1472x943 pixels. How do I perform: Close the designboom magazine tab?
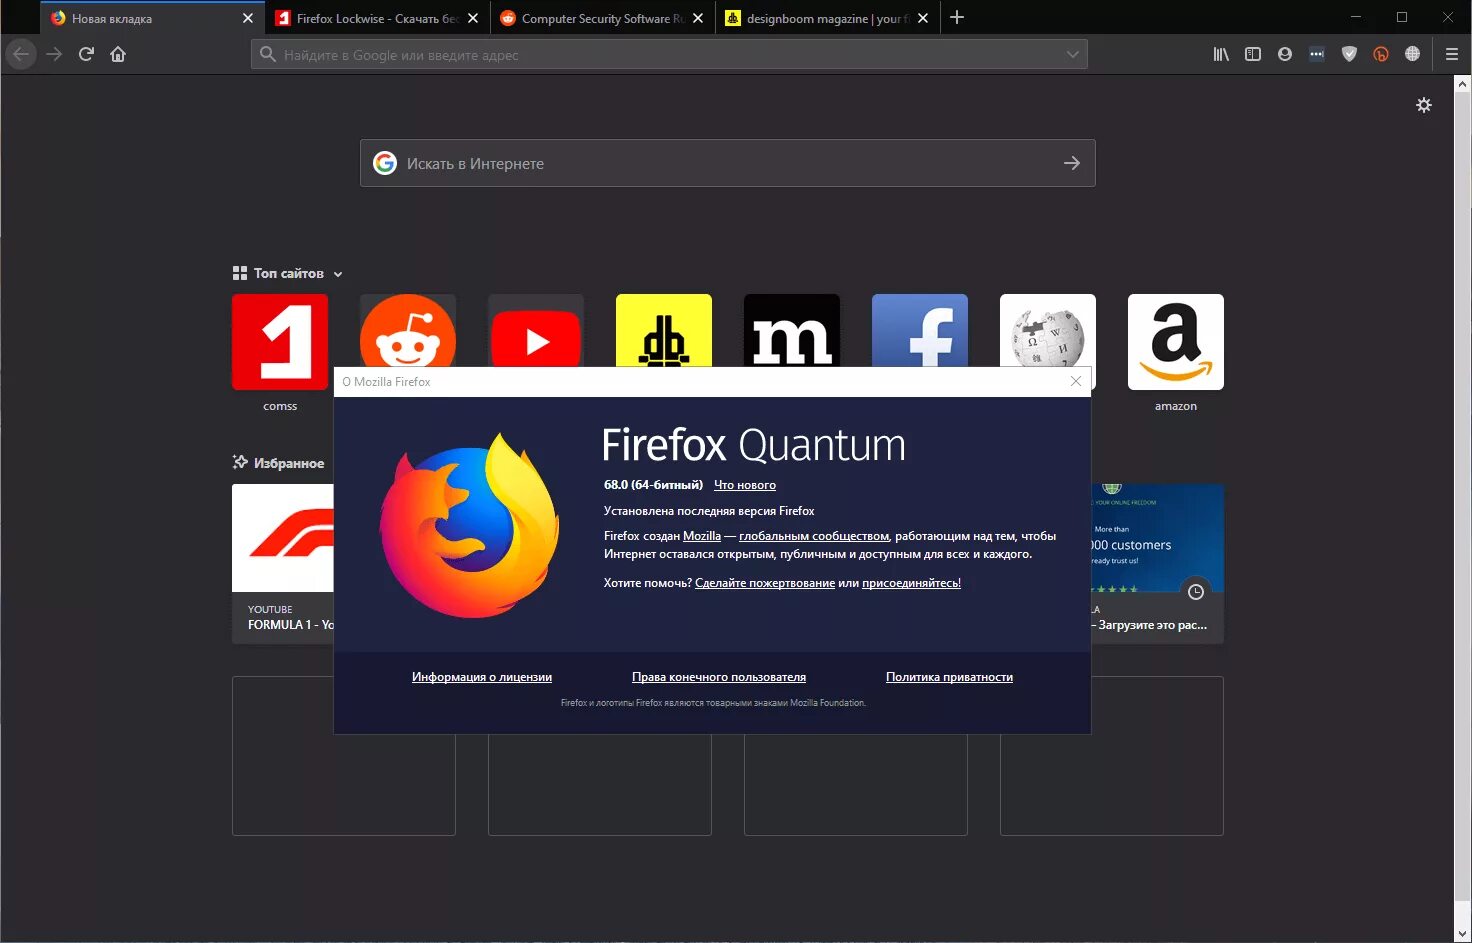pyautogui.click(x=923, y=18)
